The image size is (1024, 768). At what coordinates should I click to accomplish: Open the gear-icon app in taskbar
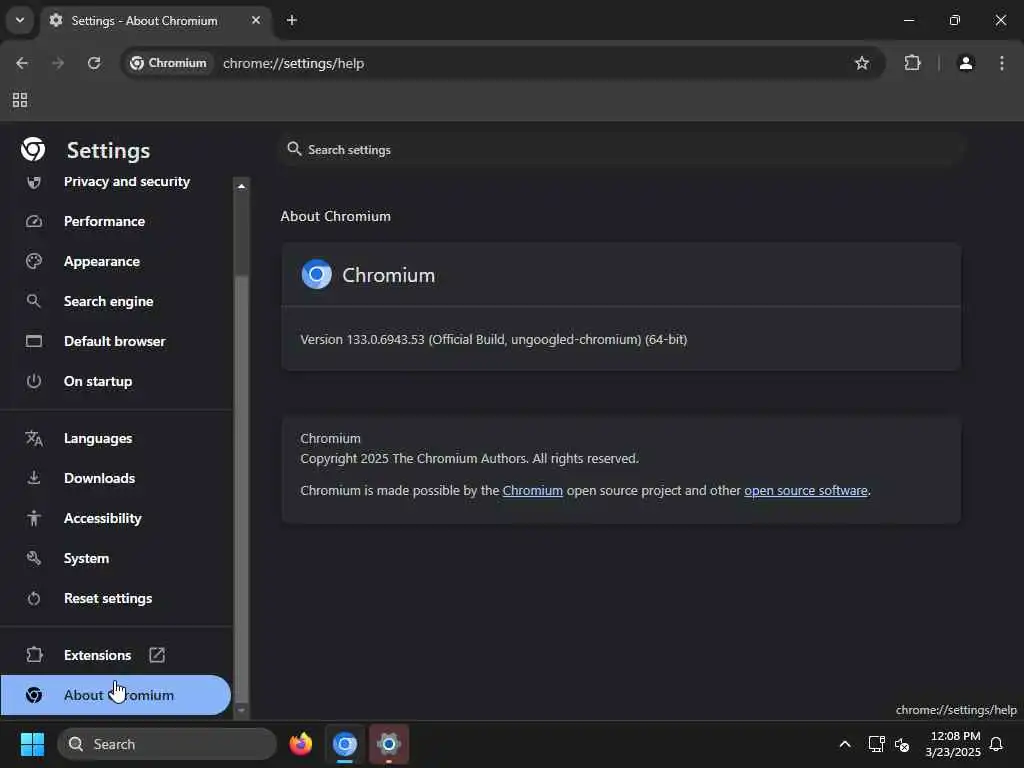click(x=389, y=744)
